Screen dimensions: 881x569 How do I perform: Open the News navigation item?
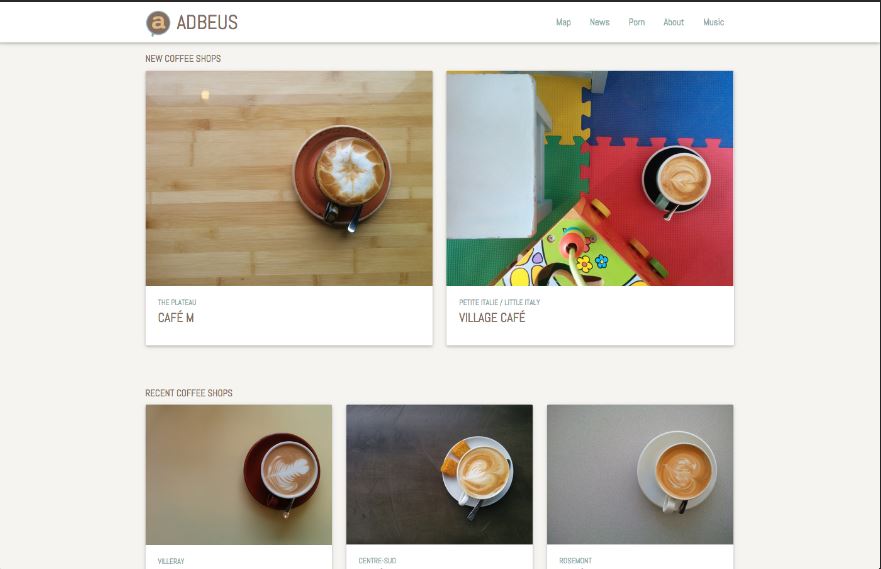coord(600,22)
